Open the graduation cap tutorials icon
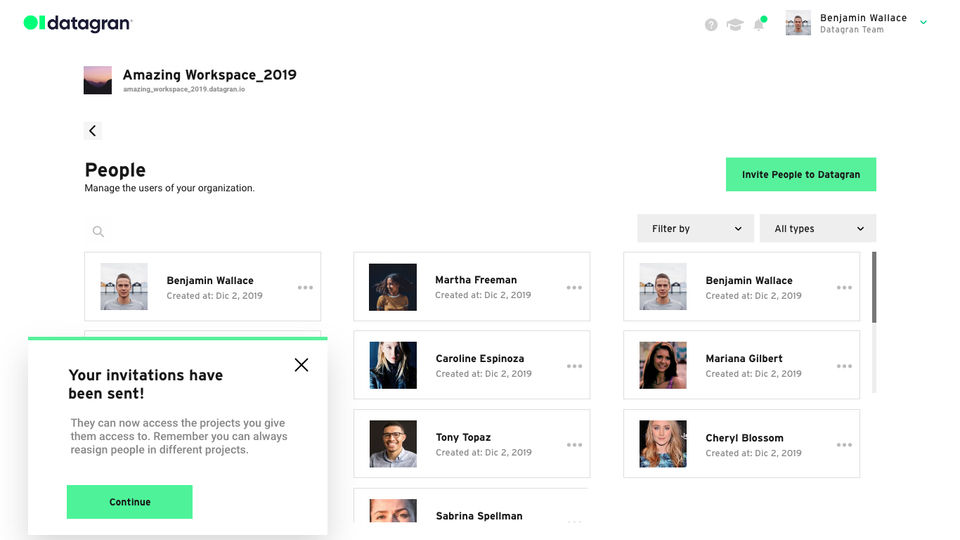Screen dimensions: 960x540 pos(735,25)
